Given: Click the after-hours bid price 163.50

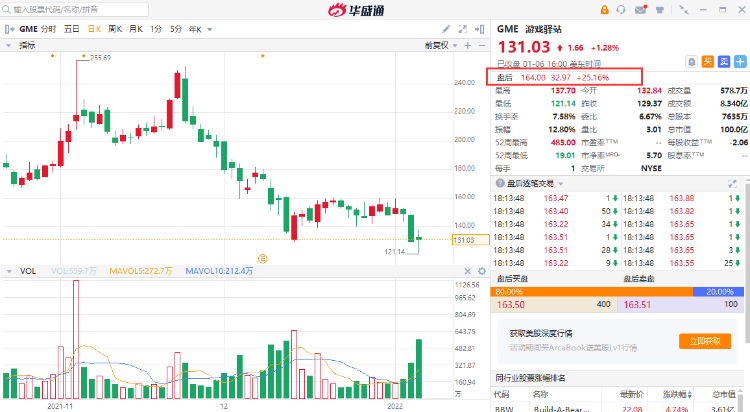Looking at the screenshot, I should tap(510, 305).
